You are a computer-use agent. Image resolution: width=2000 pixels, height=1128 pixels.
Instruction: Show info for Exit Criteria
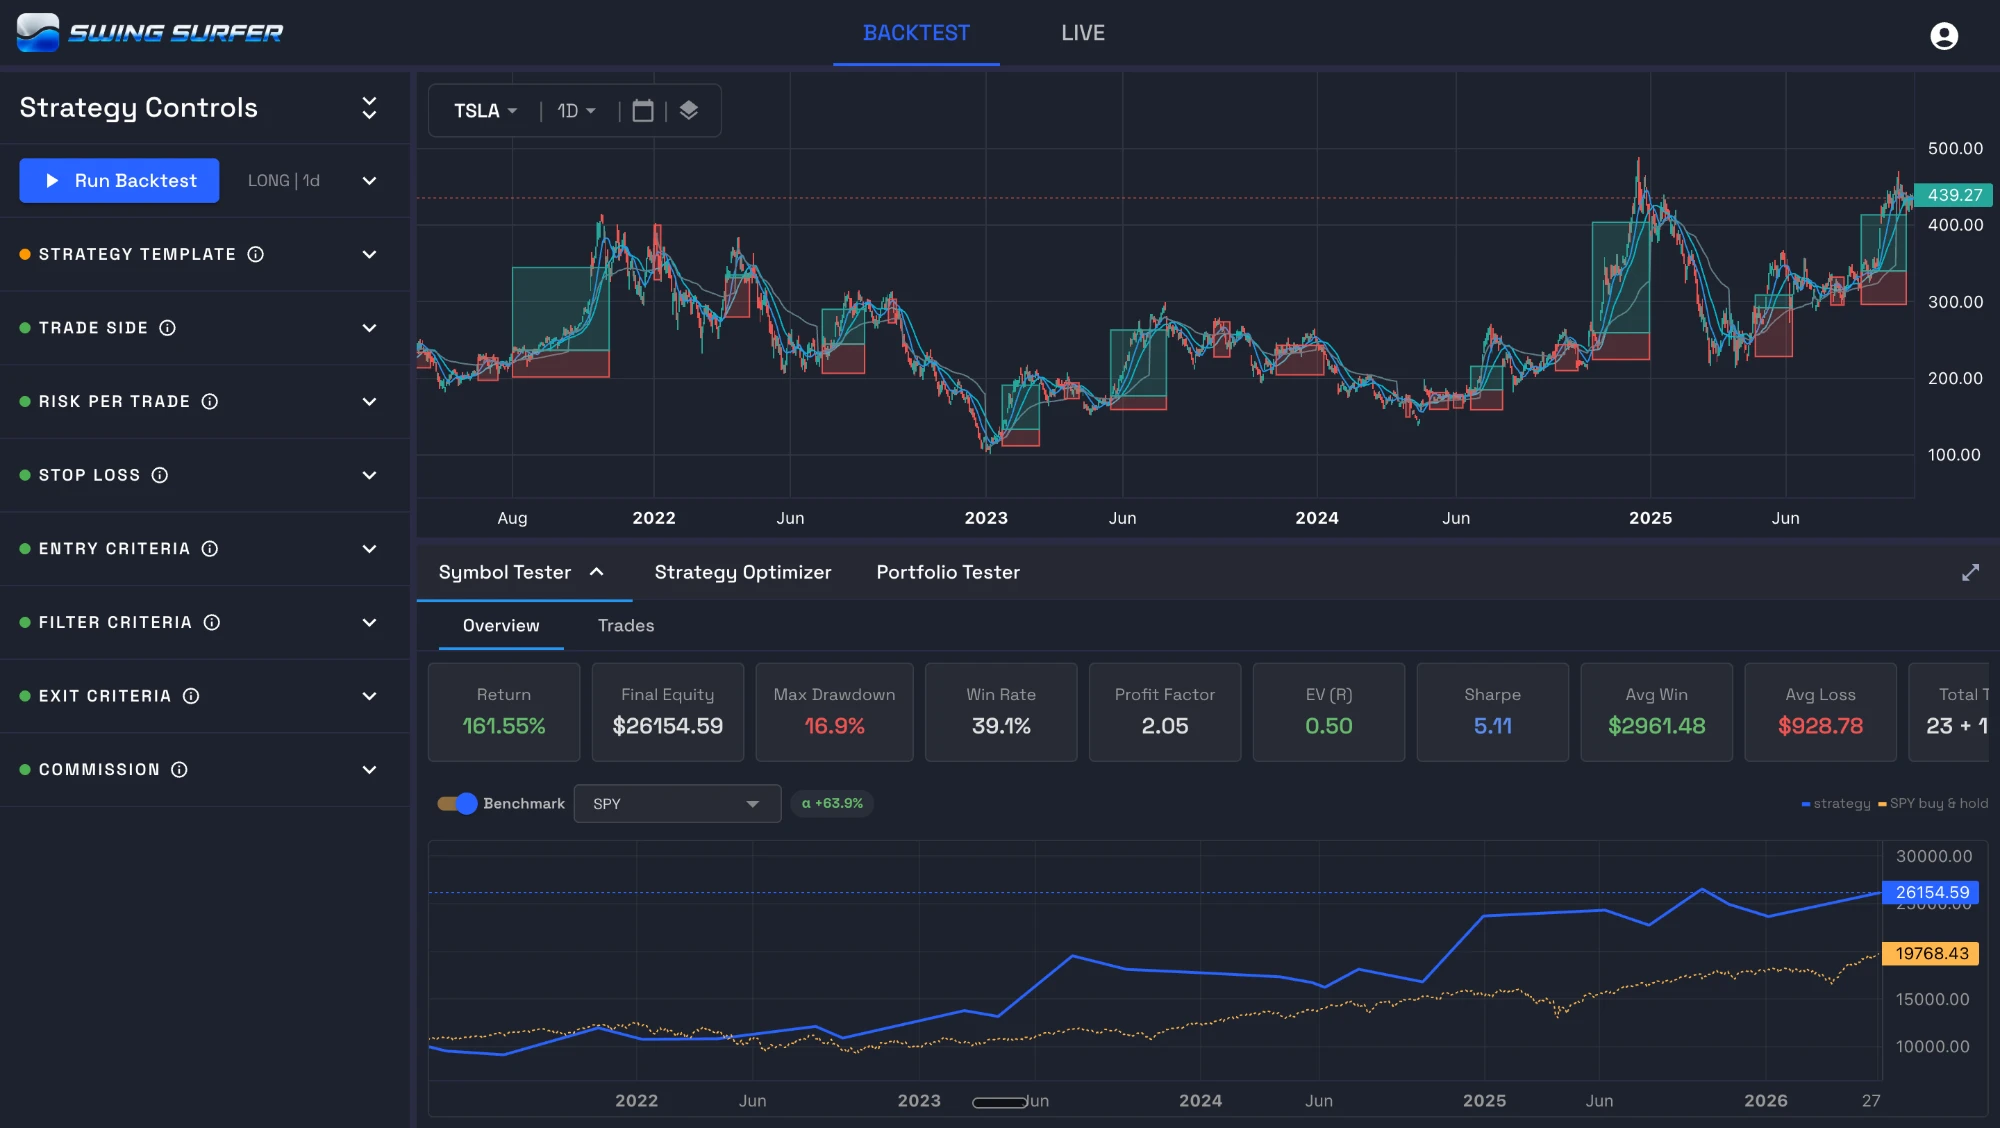point(191,696)
